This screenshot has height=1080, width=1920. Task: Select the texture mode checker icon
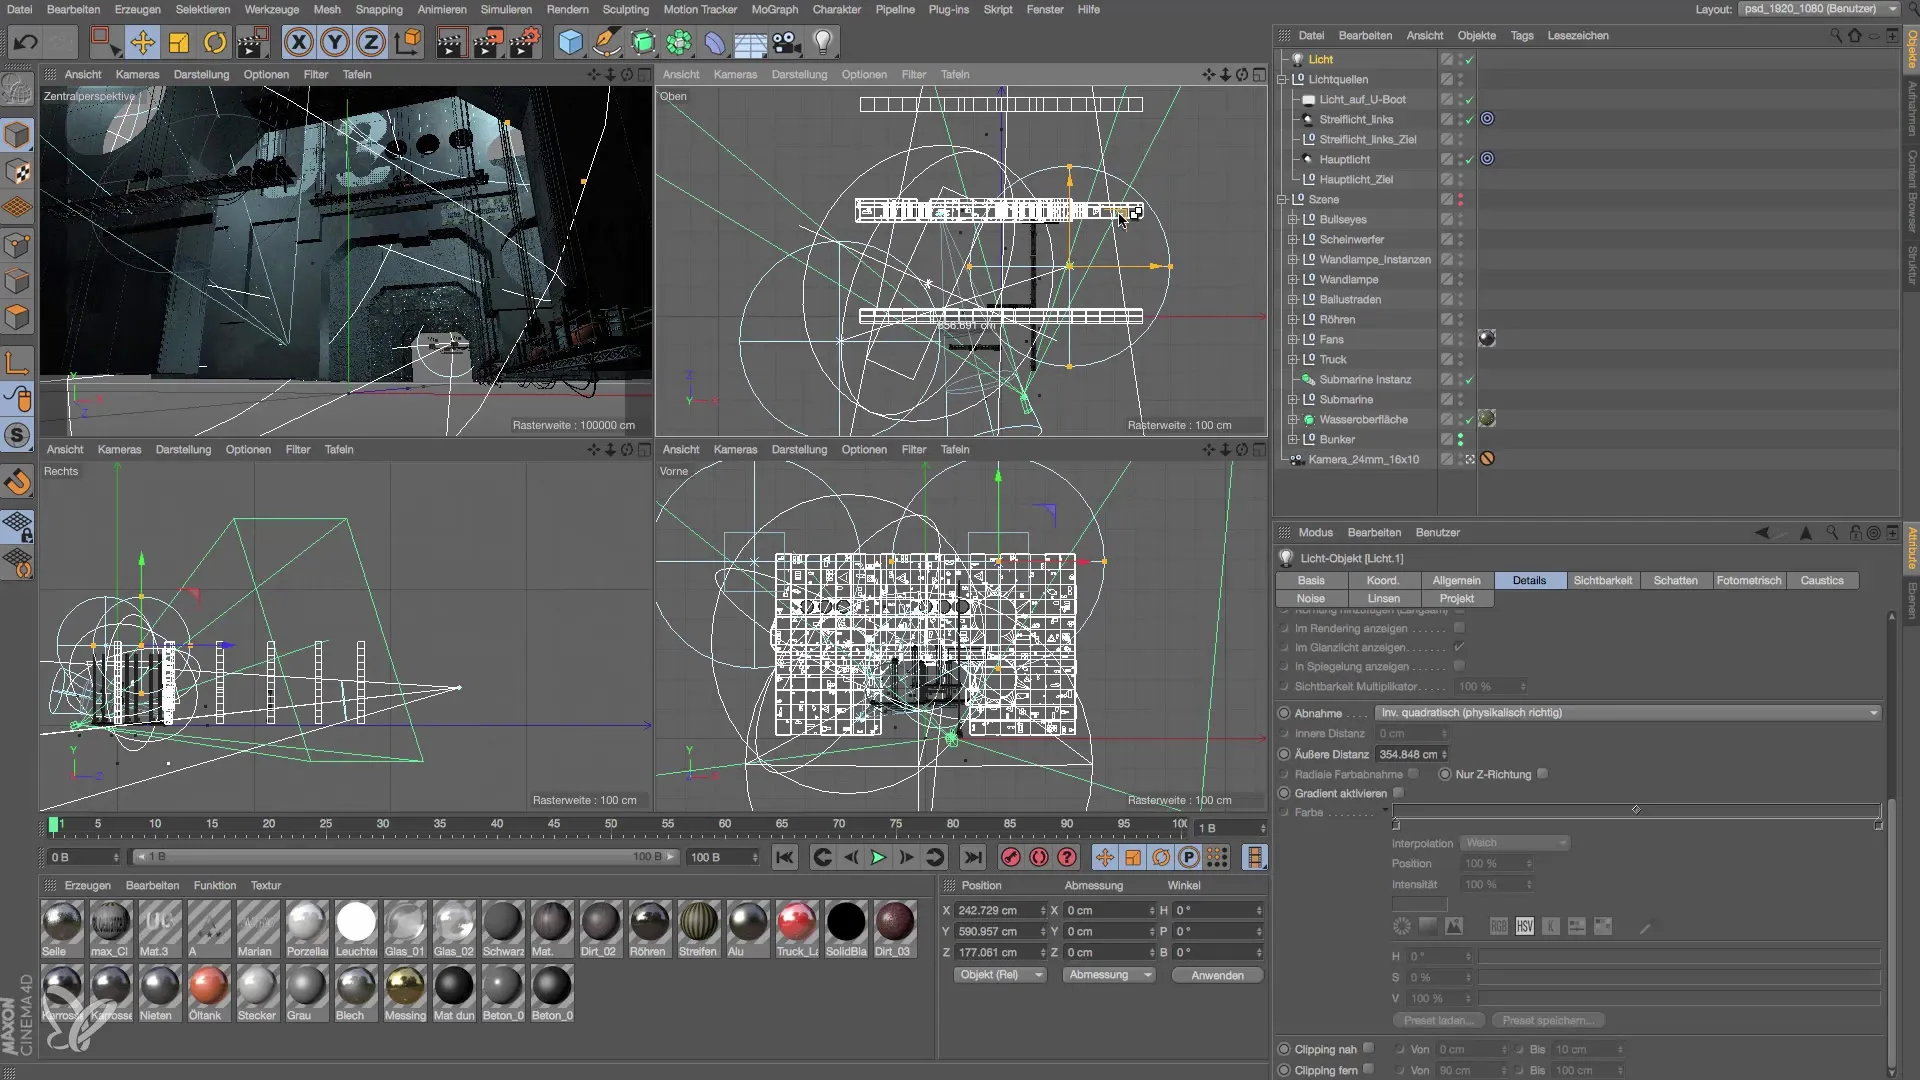(18, 172)
